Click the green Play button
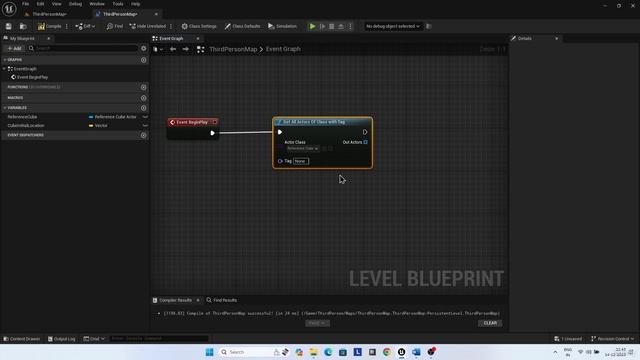This screenshot has width=640, height=360. pyautogui.click(x=312, y=26)
